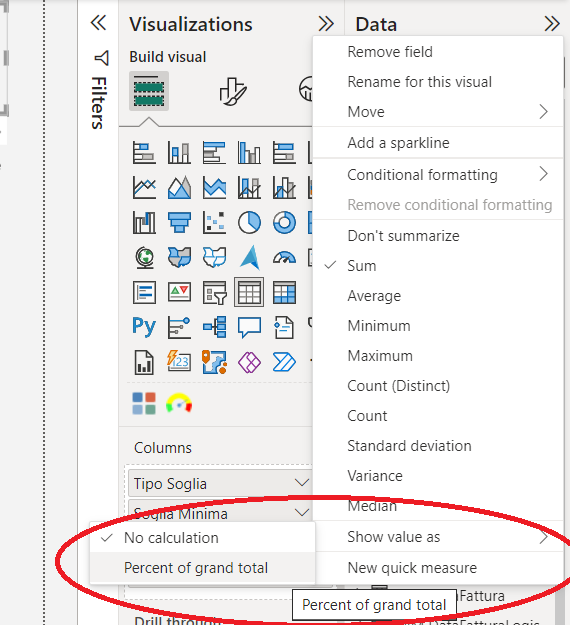Select Minimum aggregation
The width and height of the screenshot is (570, 625).
pos(438,326)
